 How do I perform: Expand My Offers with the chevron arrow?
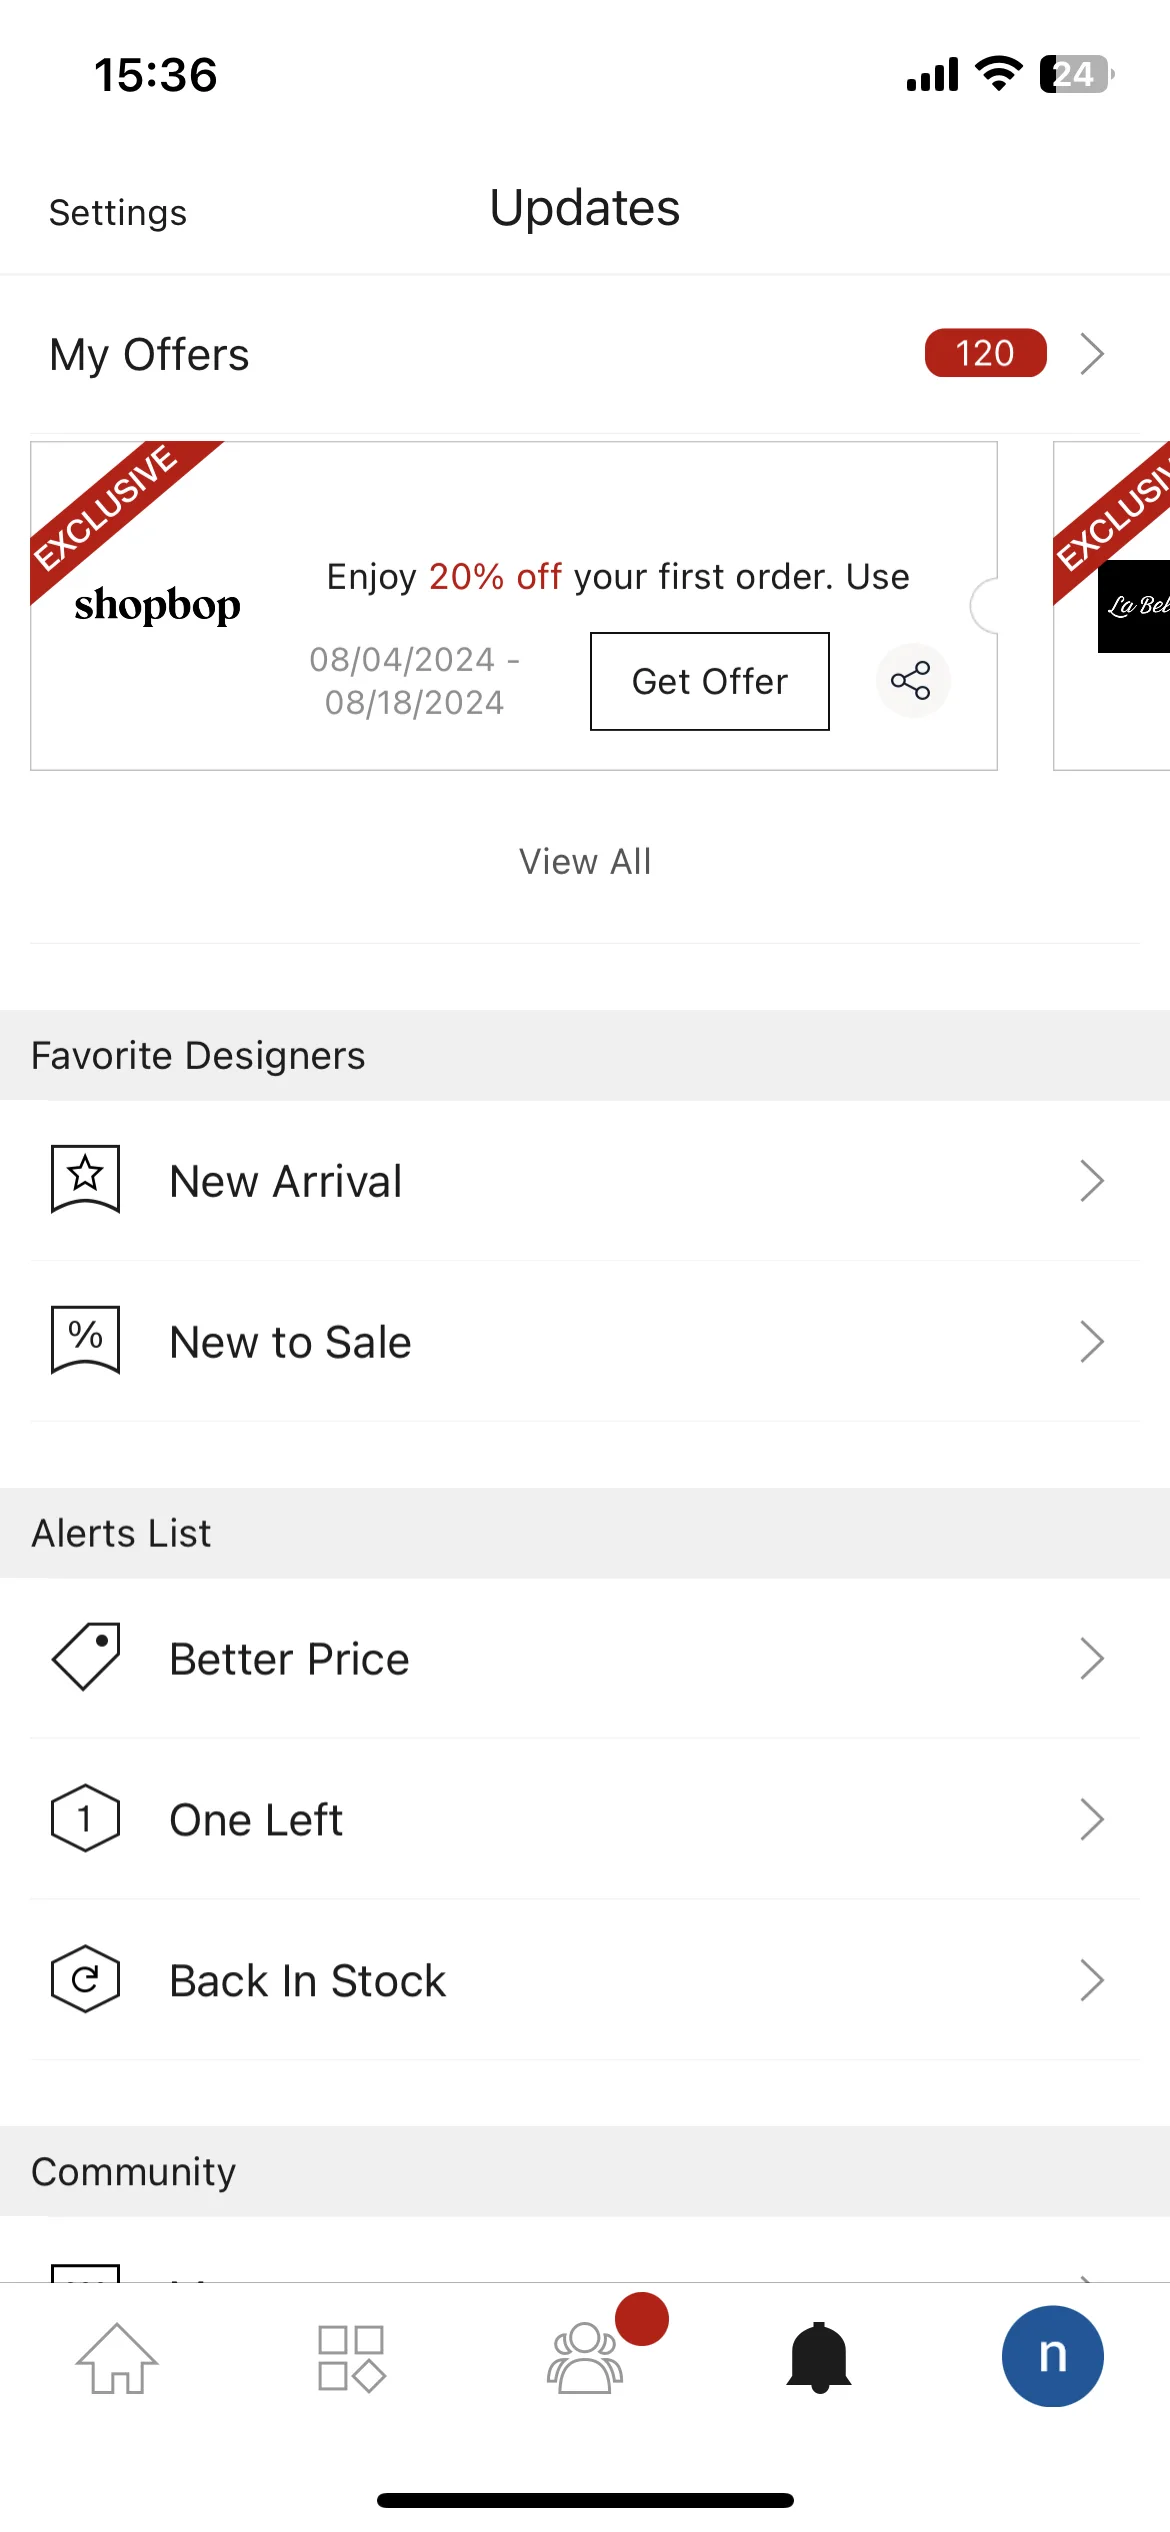coord(1092,353)
